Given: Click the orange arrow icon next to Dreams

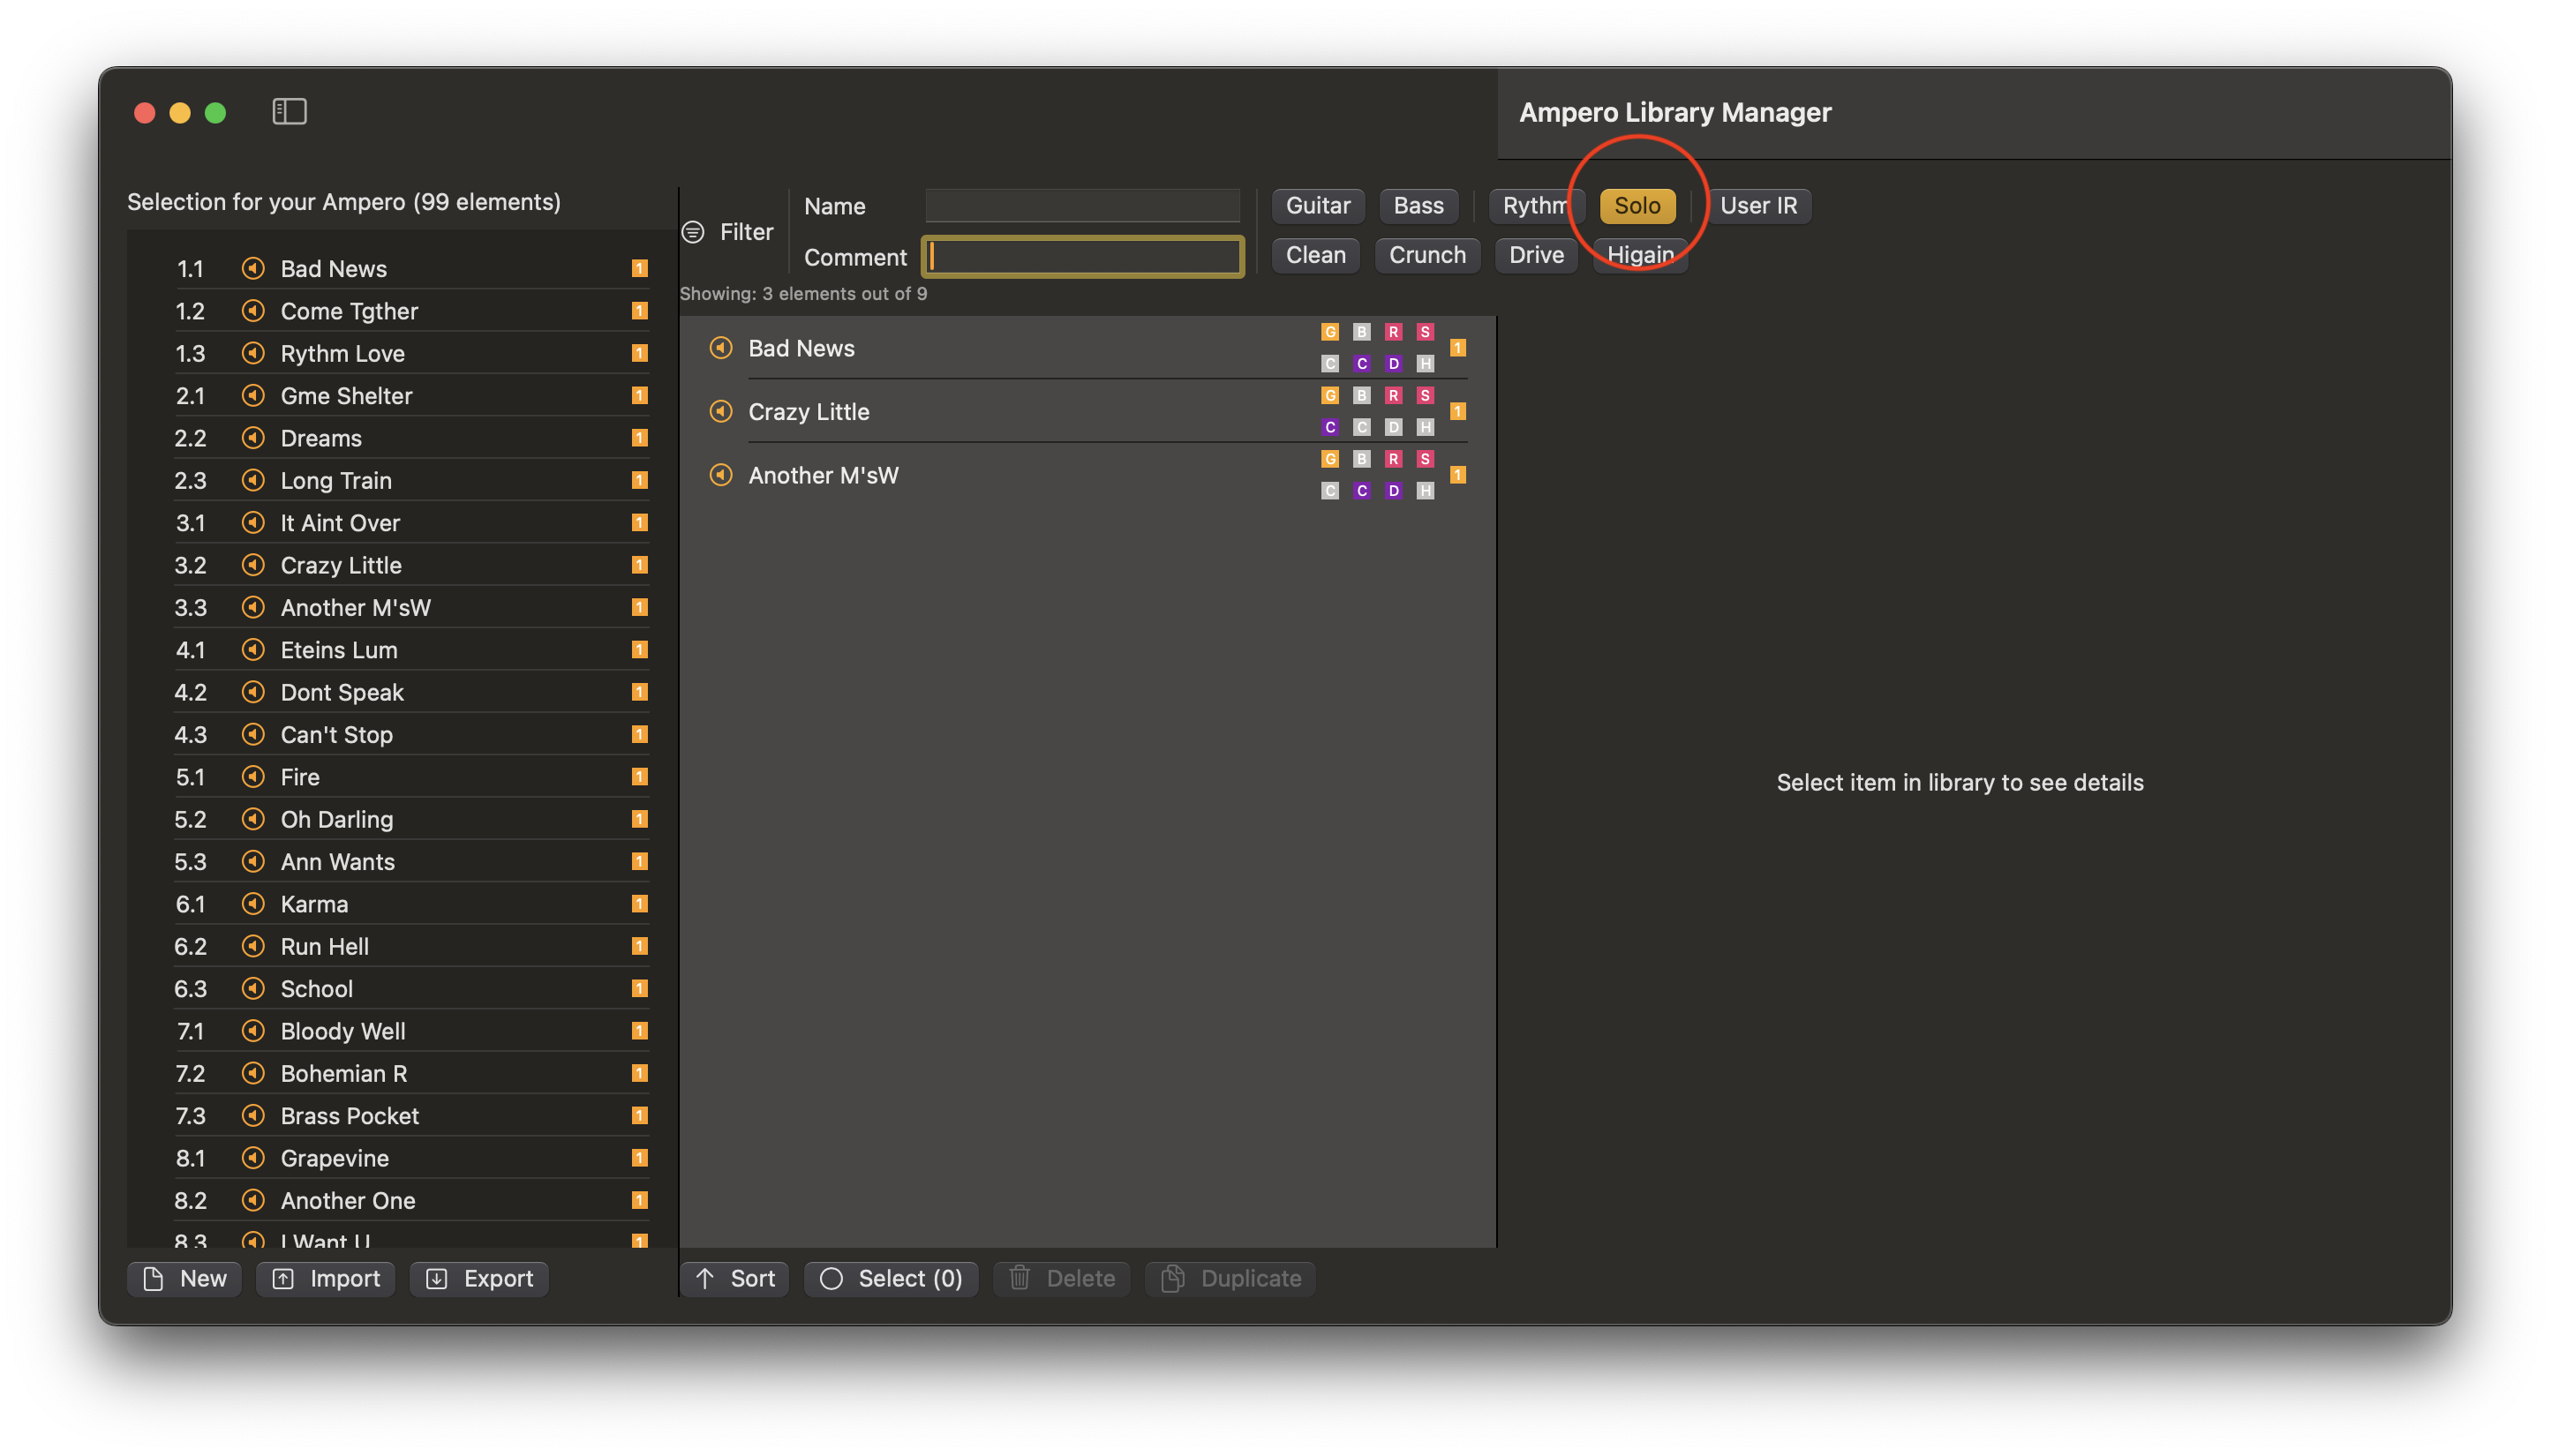Looking at the screenshot, I should (253, 438).
